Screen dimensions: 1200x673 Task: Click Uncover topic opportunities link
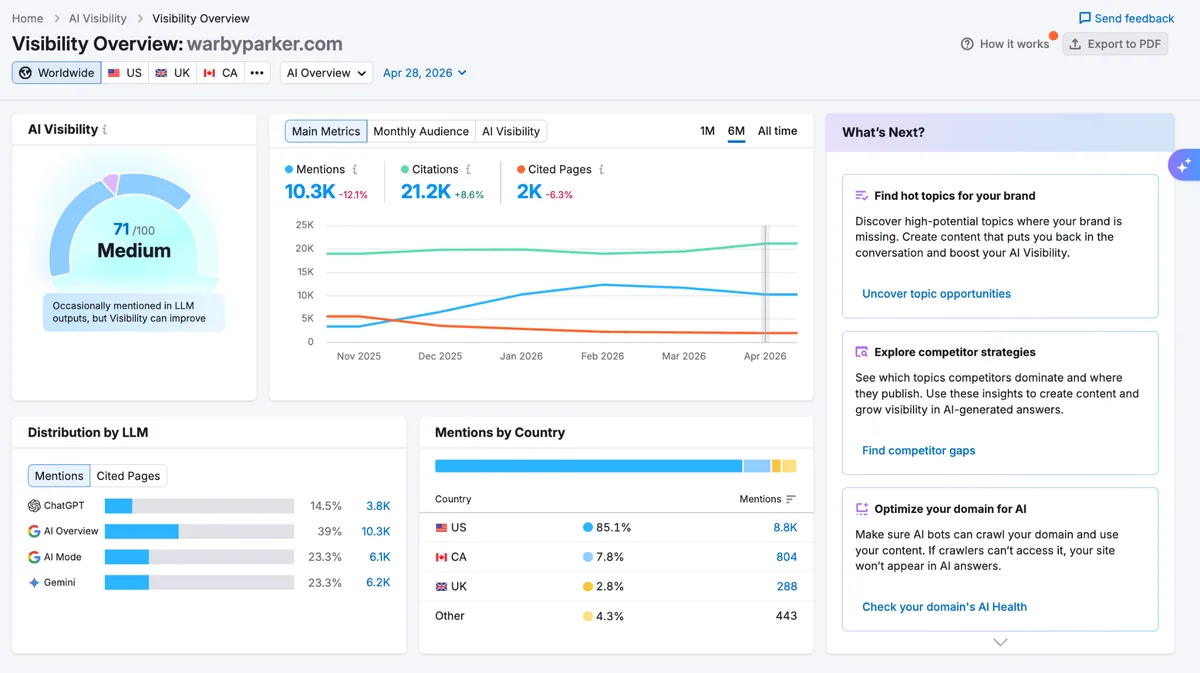pyautogui.click(x=936, y=294)
